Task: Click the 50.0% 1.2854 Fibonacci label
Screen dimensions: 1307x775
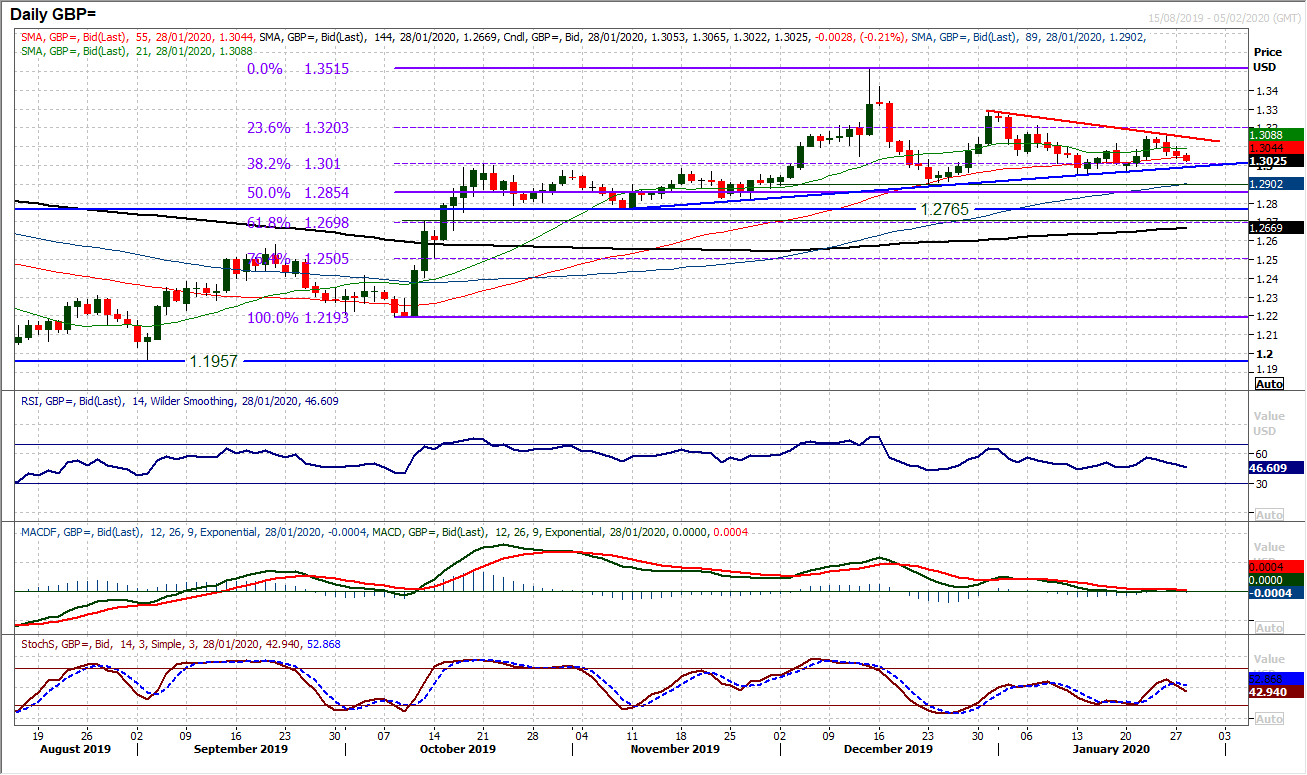Action: [x=297, y=192]
